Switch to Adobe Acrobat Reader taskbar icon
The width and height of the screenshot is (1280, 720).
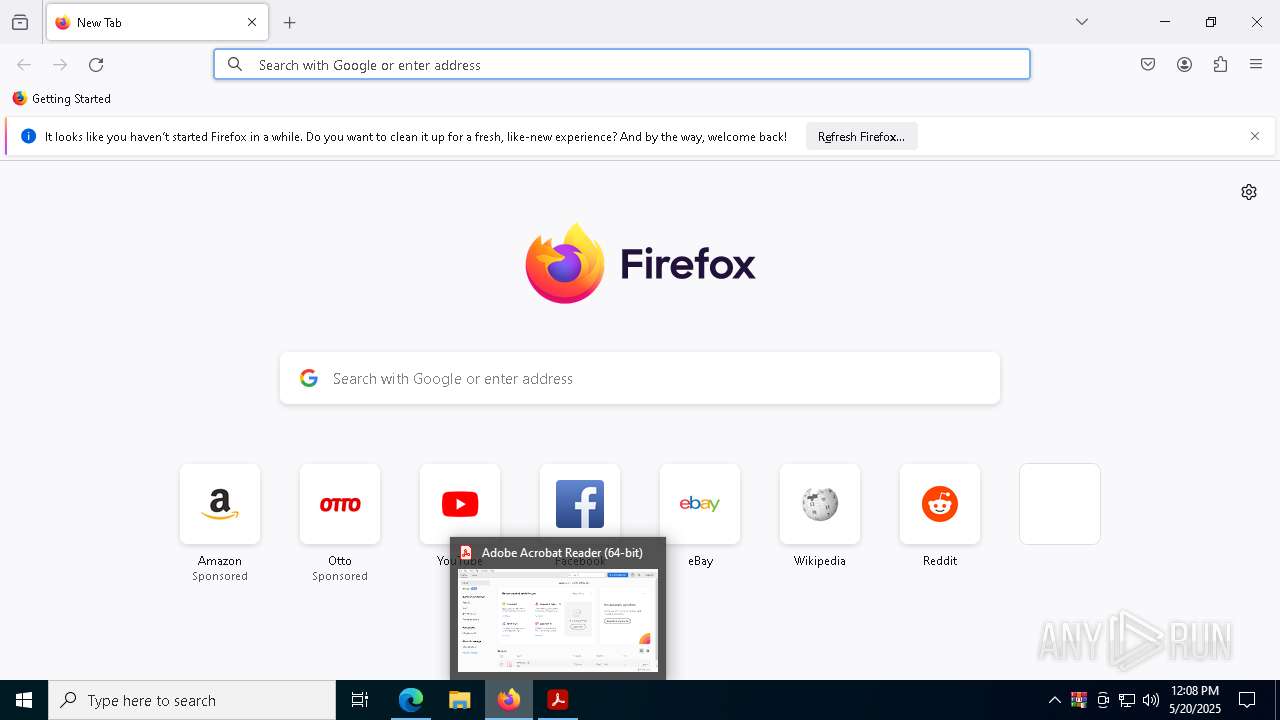(558, 700)
